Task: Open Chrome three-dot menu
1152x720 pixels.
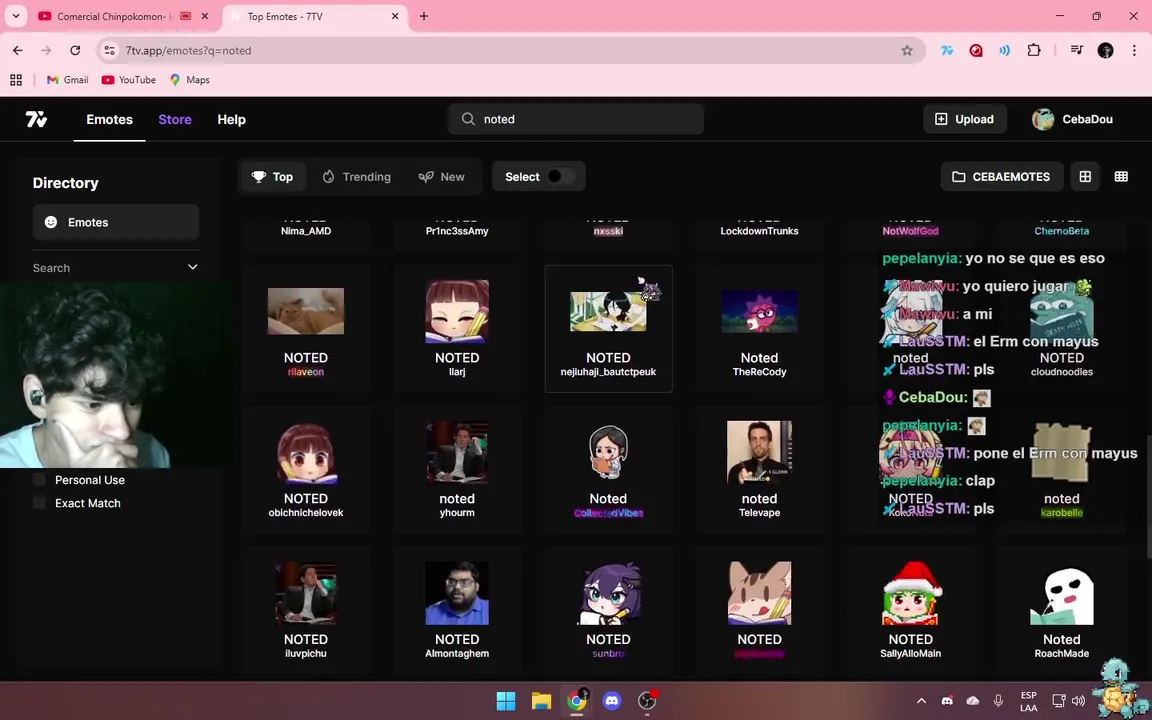Action: pos(1134,50)
